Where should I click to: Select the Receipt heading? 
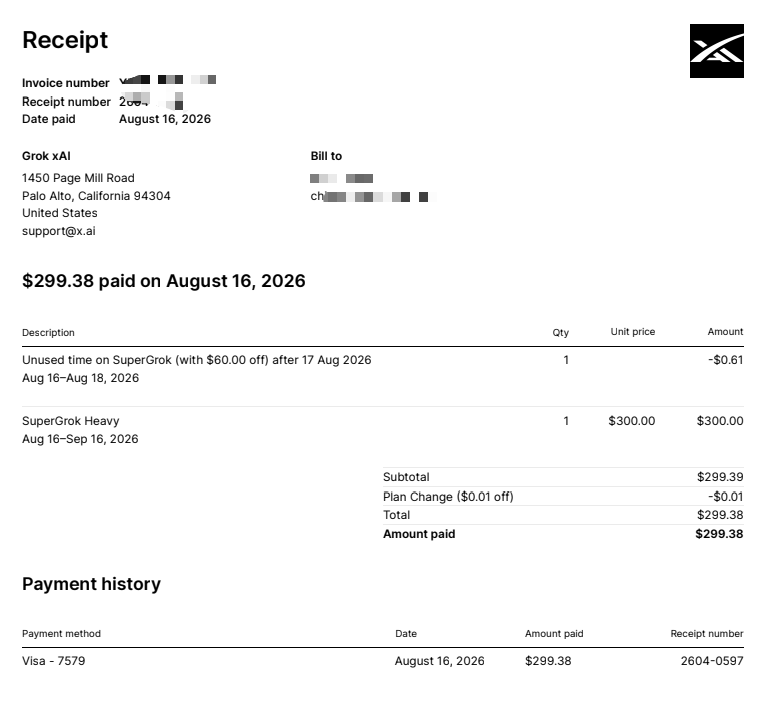(x=65, y=40)
